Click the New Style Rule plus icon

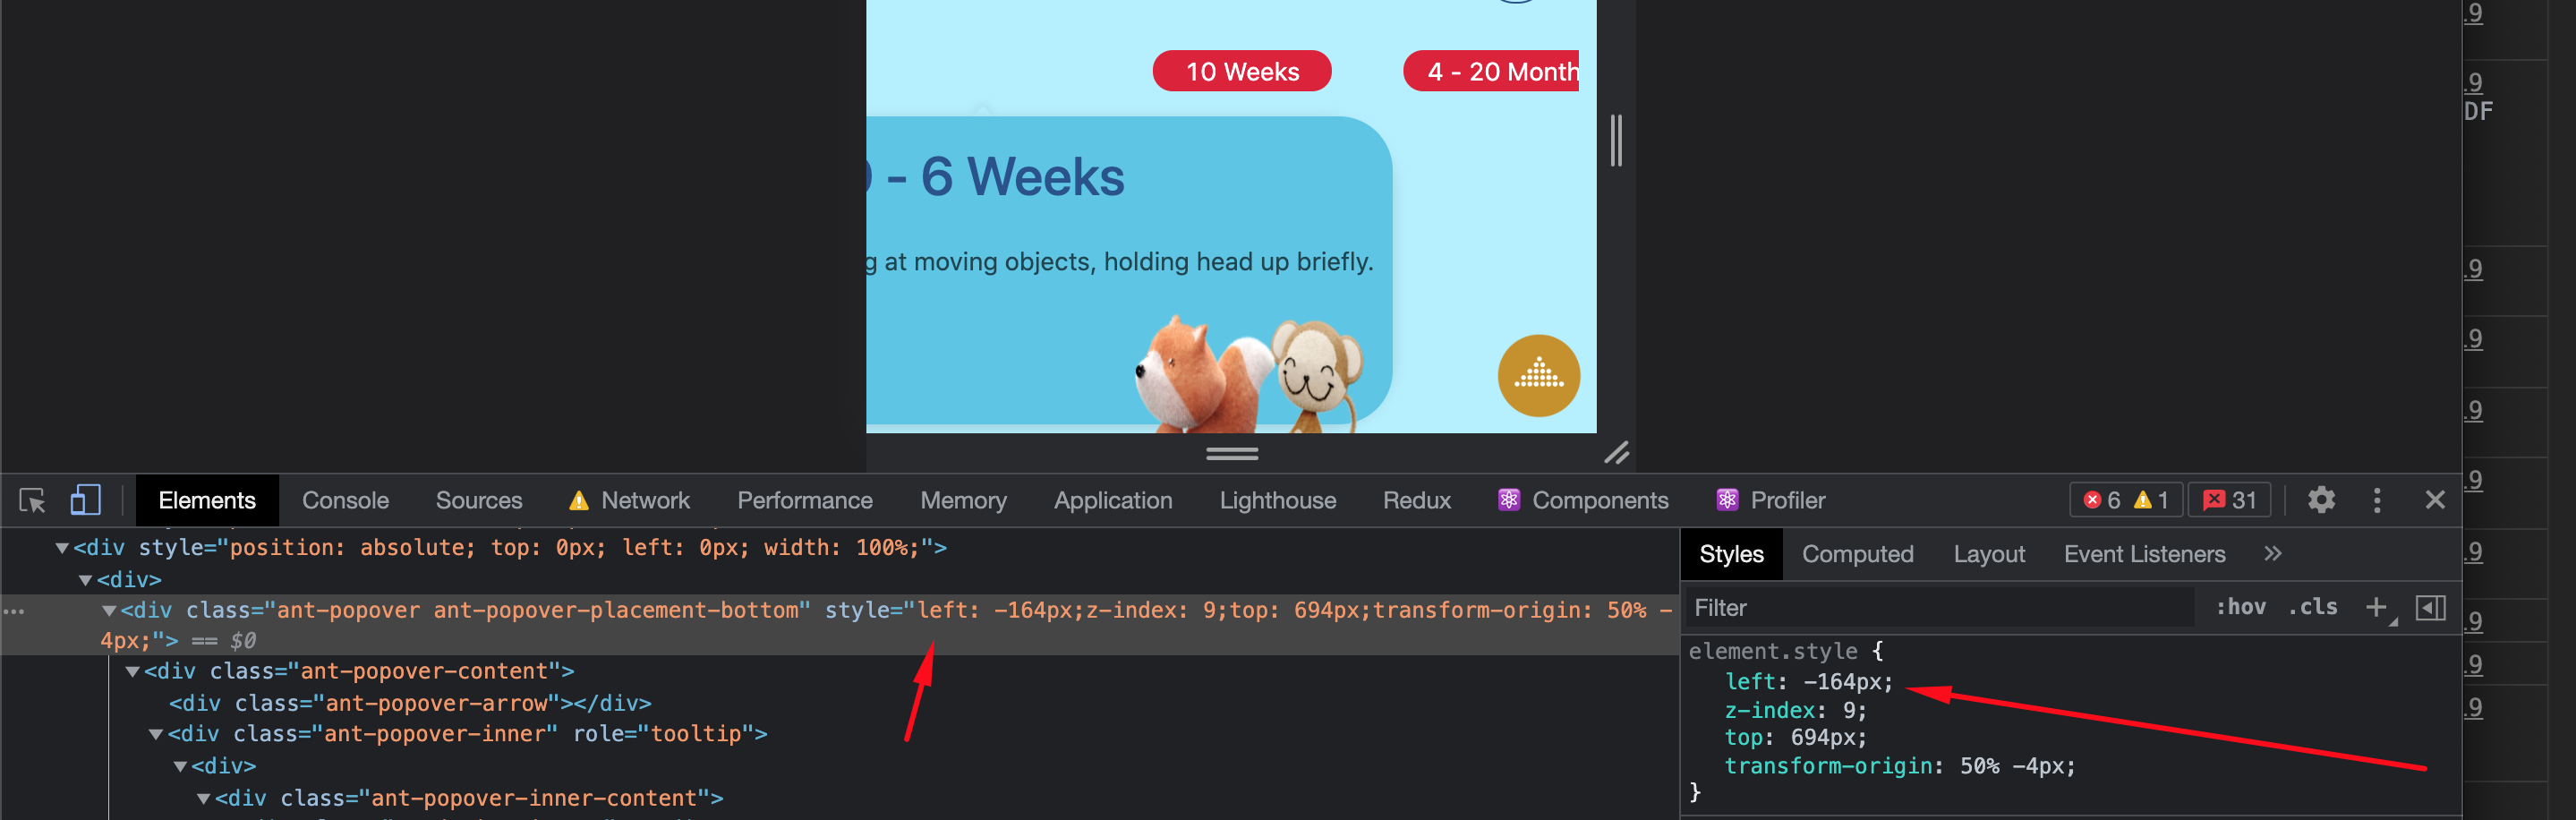click(x=2377, y=607)
